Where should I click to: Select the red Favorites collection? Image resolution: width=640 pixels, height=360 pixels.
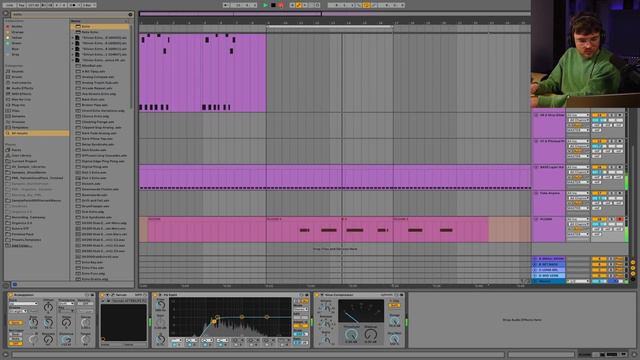16,26
